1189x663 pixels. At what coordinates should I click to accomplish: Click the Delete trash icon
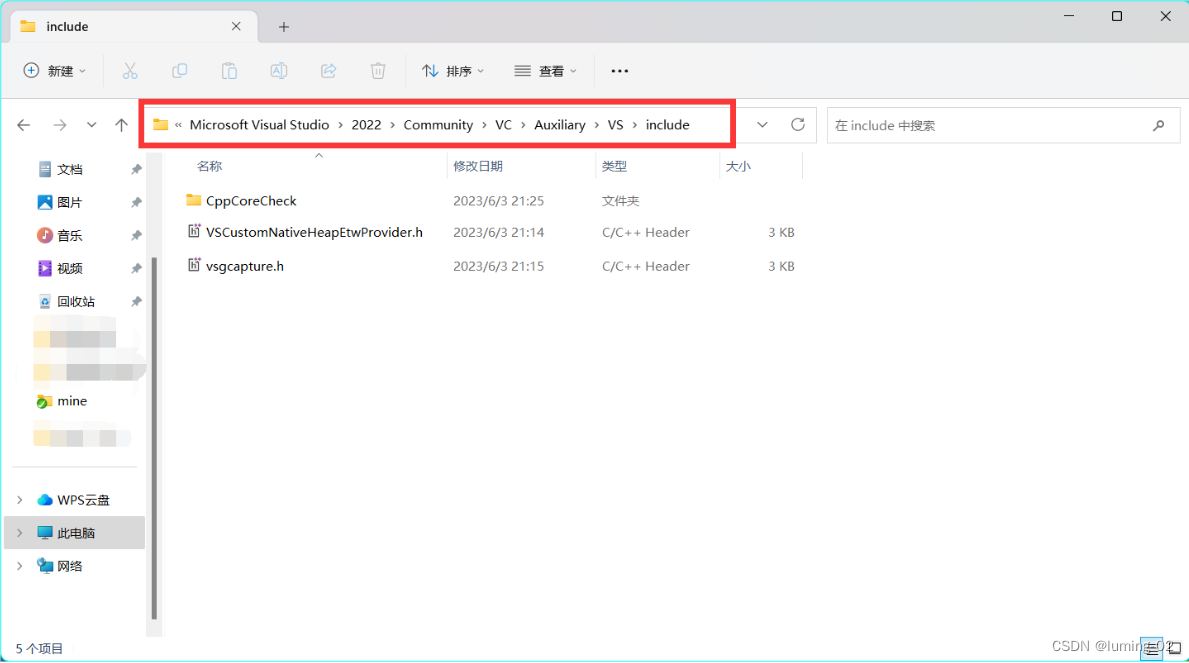(378, 71)
